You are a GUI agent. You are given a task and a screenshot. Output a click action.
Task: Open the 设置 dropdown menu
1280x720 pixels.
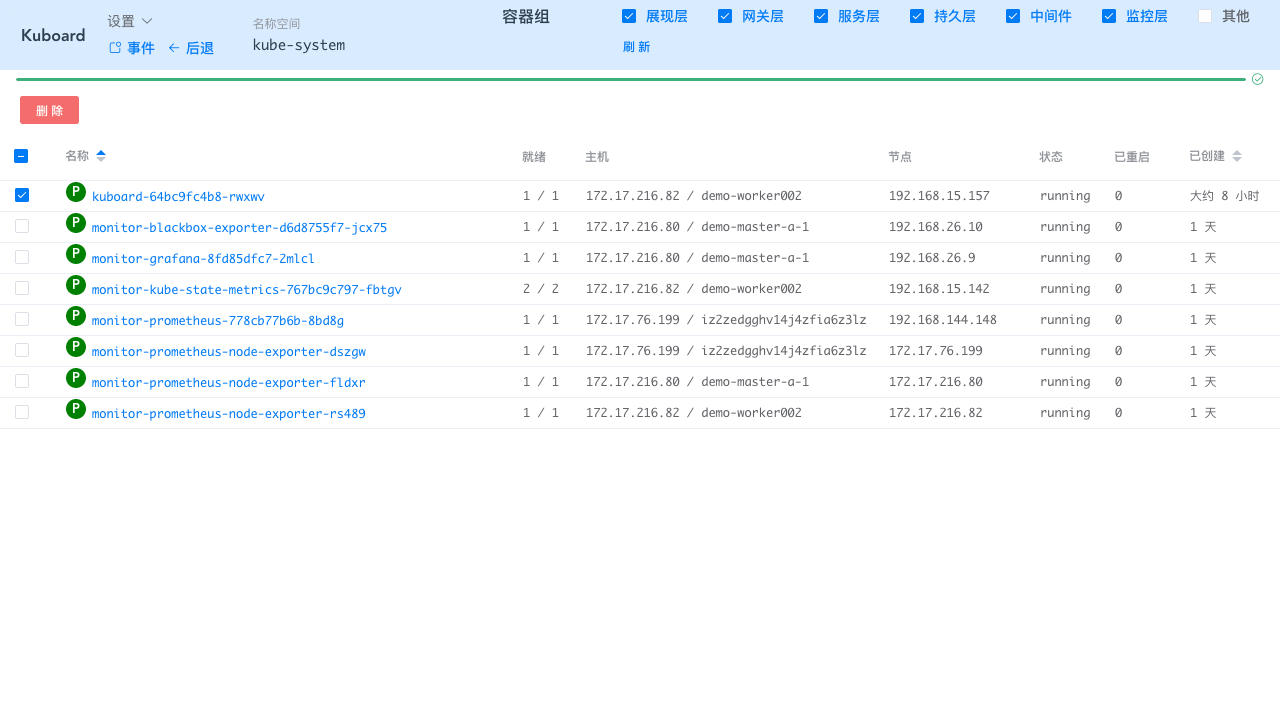pyautogui.click(x=130, y=21)
